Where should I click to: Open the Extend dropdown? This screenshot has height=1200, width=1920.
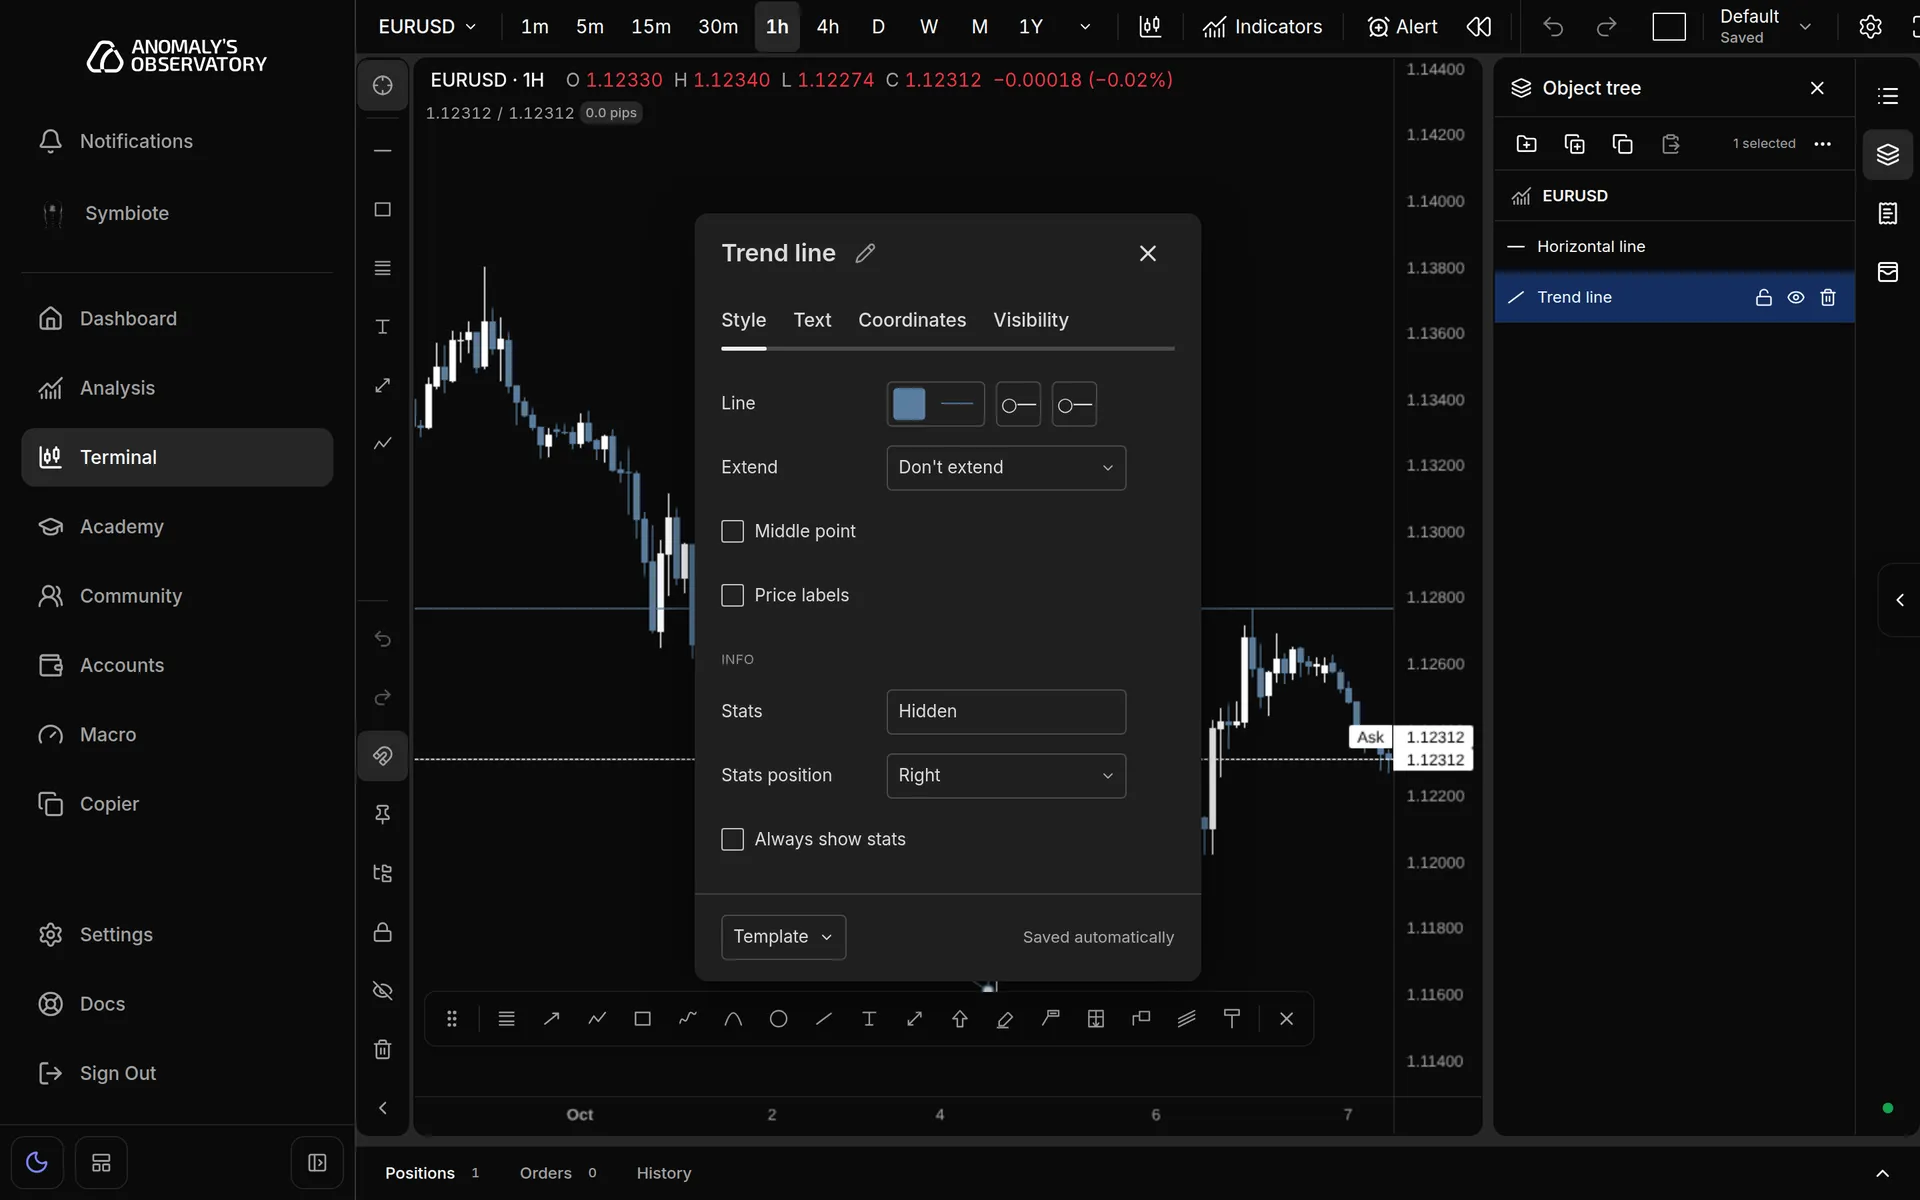[x=1006, y=468]
